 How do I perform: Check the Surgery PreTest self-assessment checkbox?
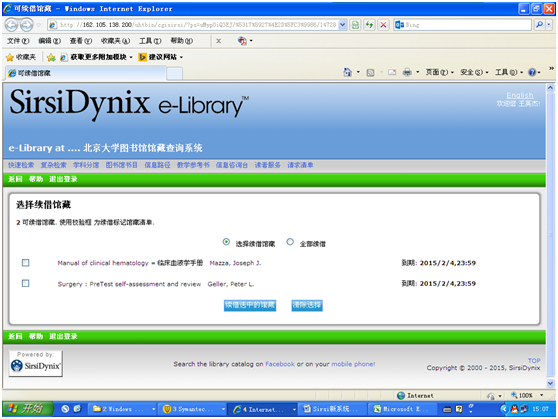[x=26, y=283]
